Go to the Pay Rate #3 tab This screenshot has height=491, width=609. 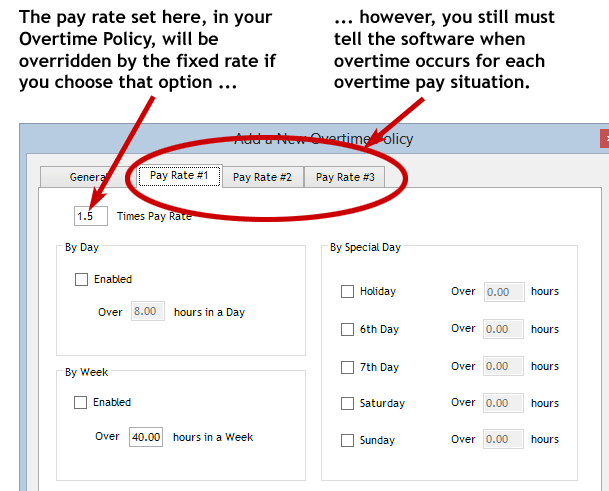(345, 177)
